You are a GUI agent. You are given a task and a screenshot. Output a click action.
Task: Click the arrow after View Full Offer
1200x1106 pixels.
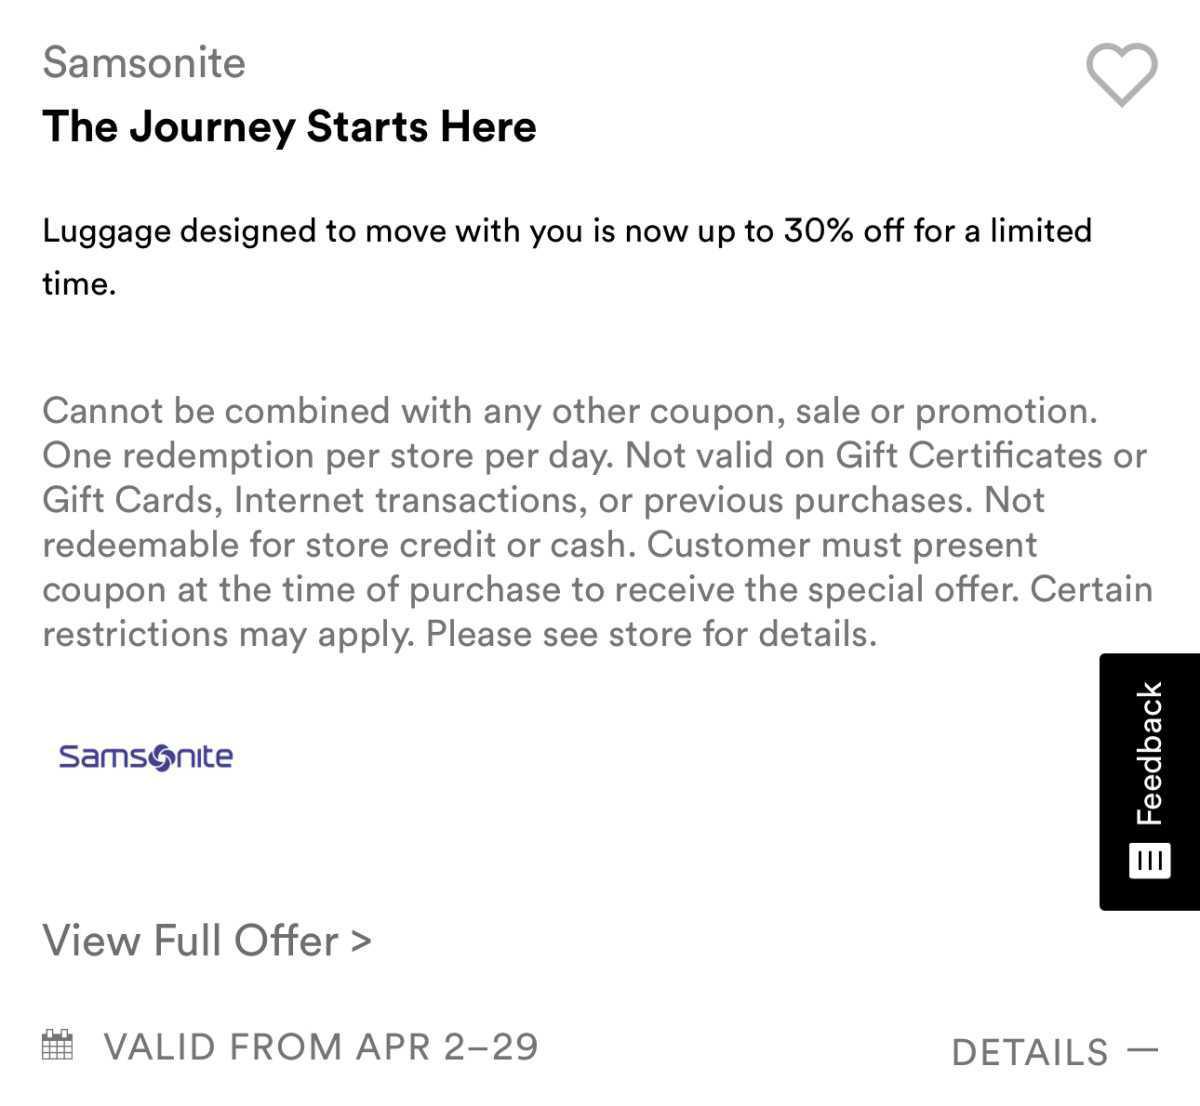(x=360, y=940)
